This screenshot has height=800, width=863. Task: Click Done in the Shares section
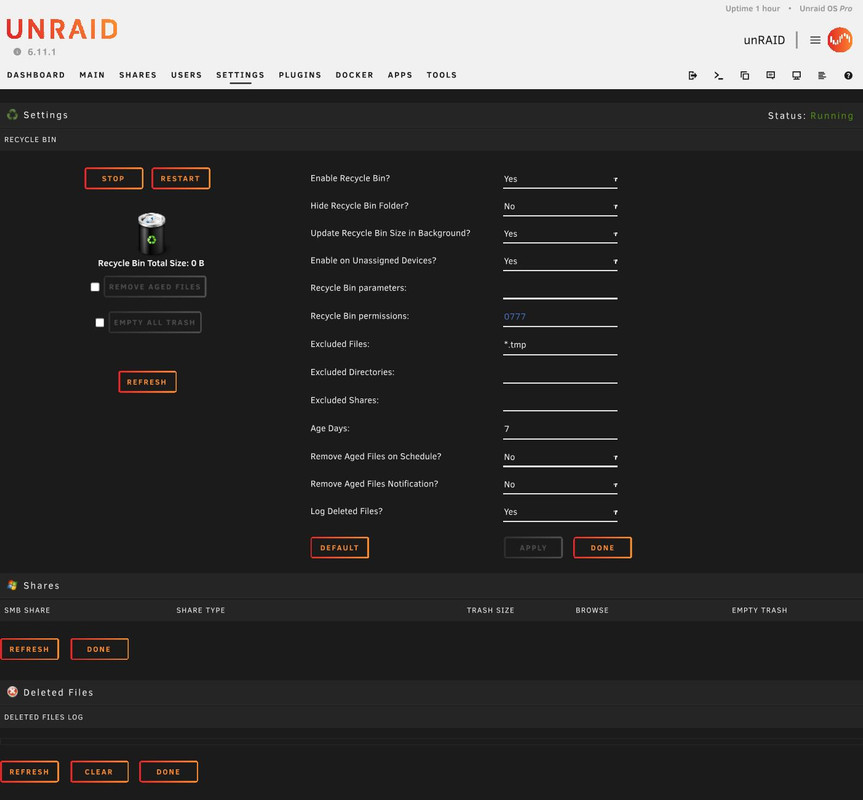click(x=100, y=649)
